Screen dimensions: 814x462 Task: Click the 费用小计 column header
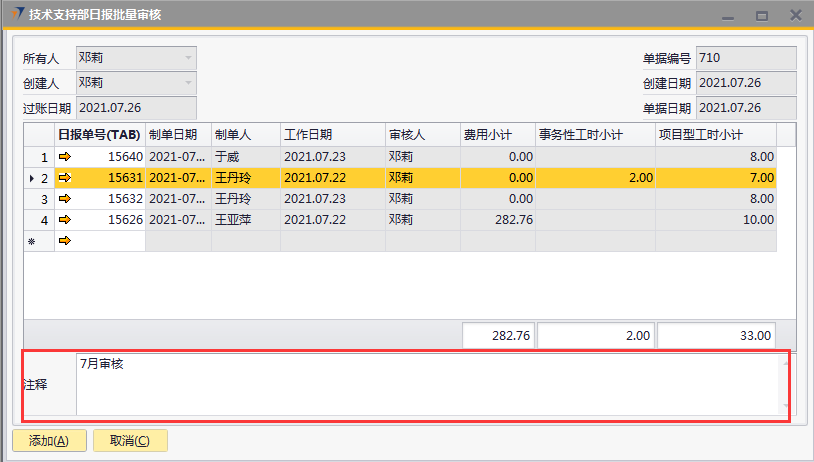(x=496, y=135)
